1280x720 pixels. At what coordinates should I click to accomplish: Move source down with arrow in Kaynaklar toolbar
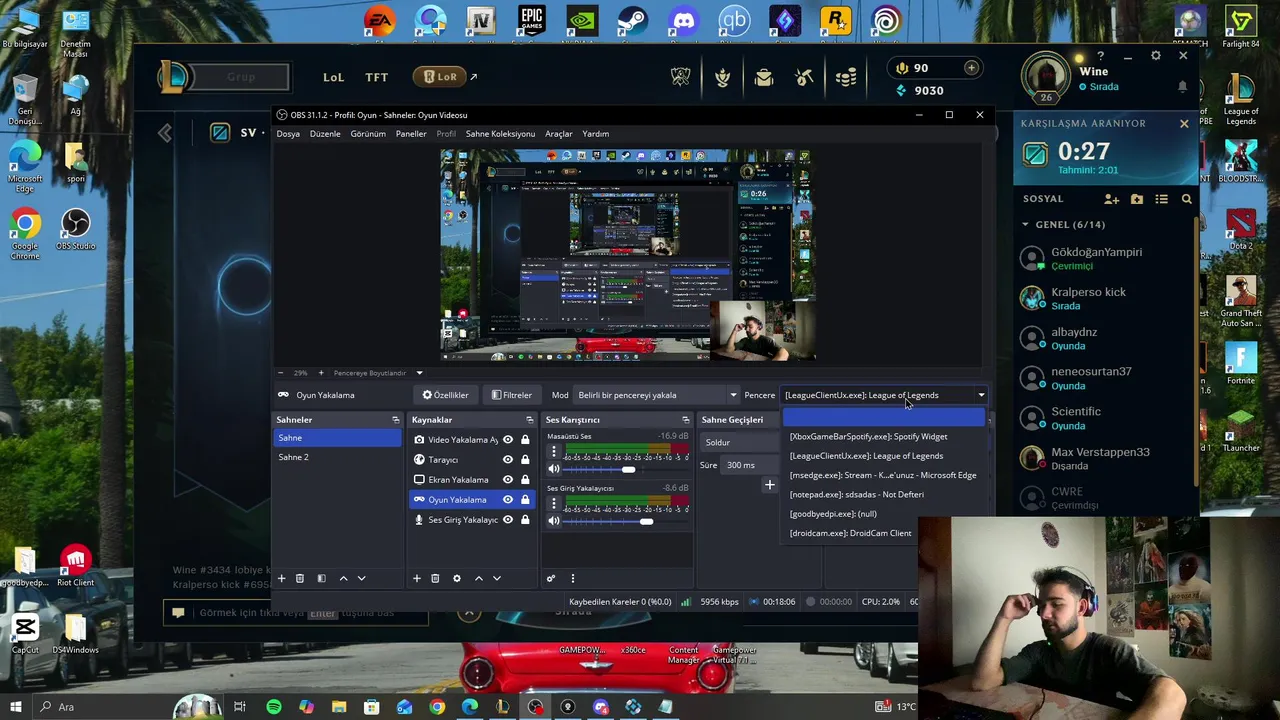point(496,578)
